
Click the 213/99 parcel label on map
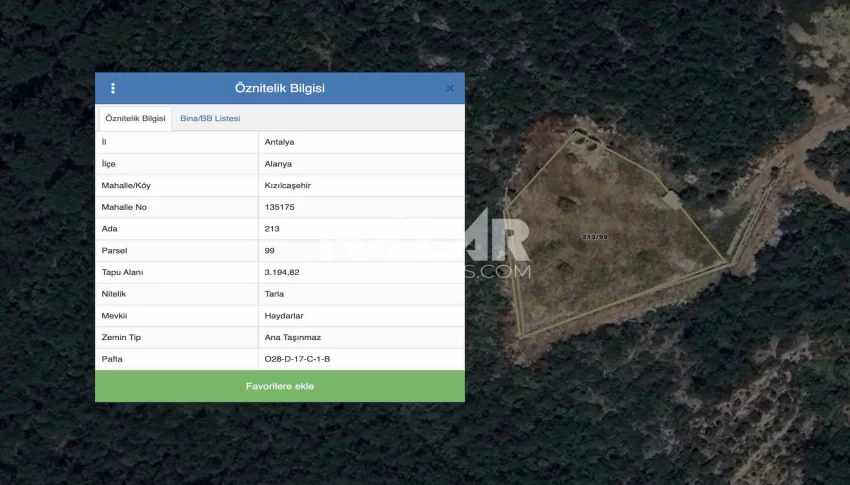[594, 237]
